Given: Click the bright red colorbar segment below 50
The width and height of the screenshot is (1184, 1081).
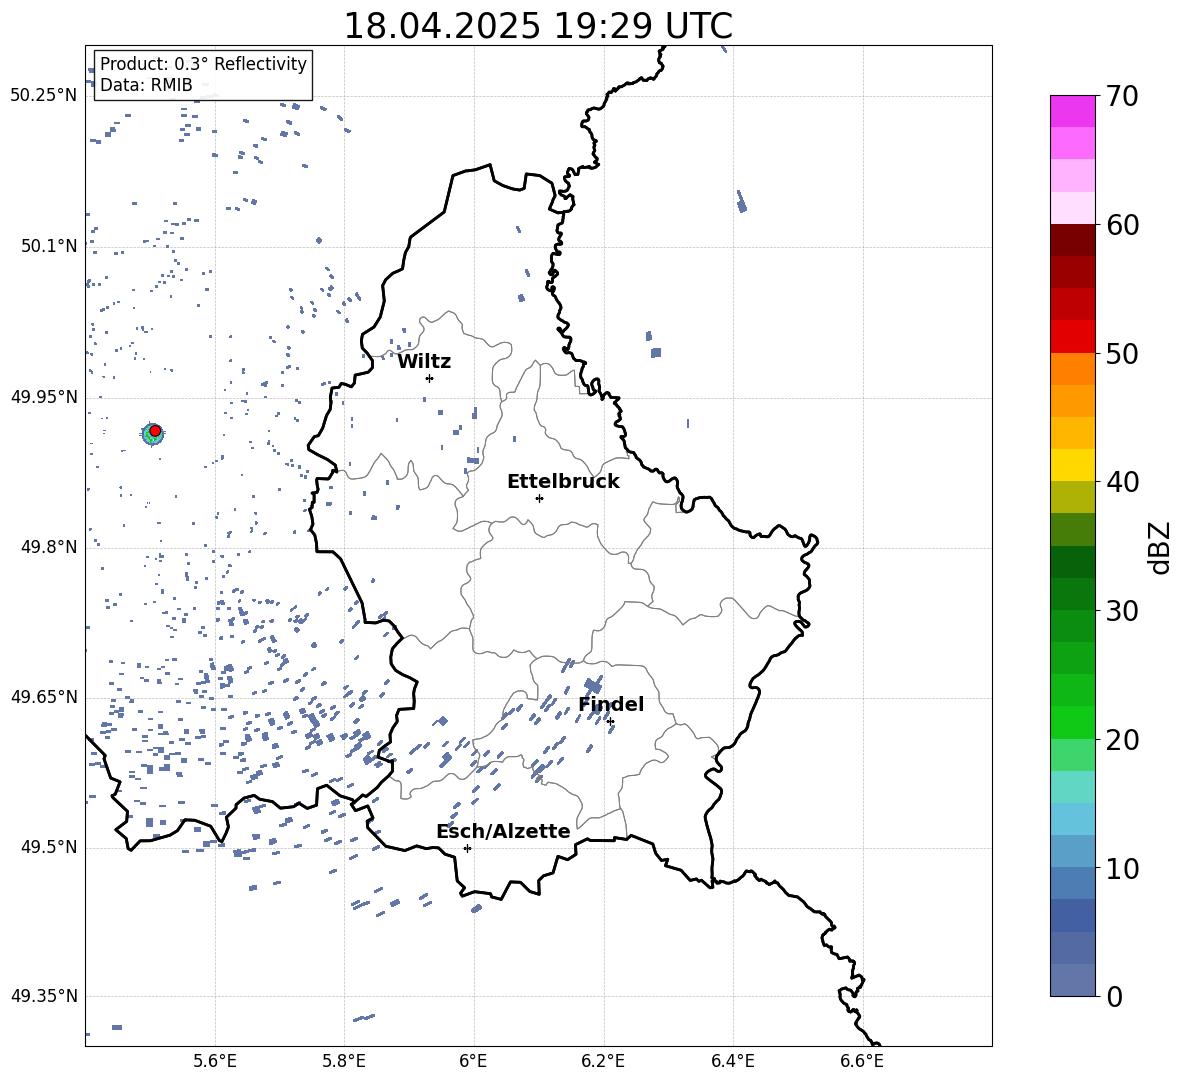Looking at the screenshot, I should (1073, 337).
